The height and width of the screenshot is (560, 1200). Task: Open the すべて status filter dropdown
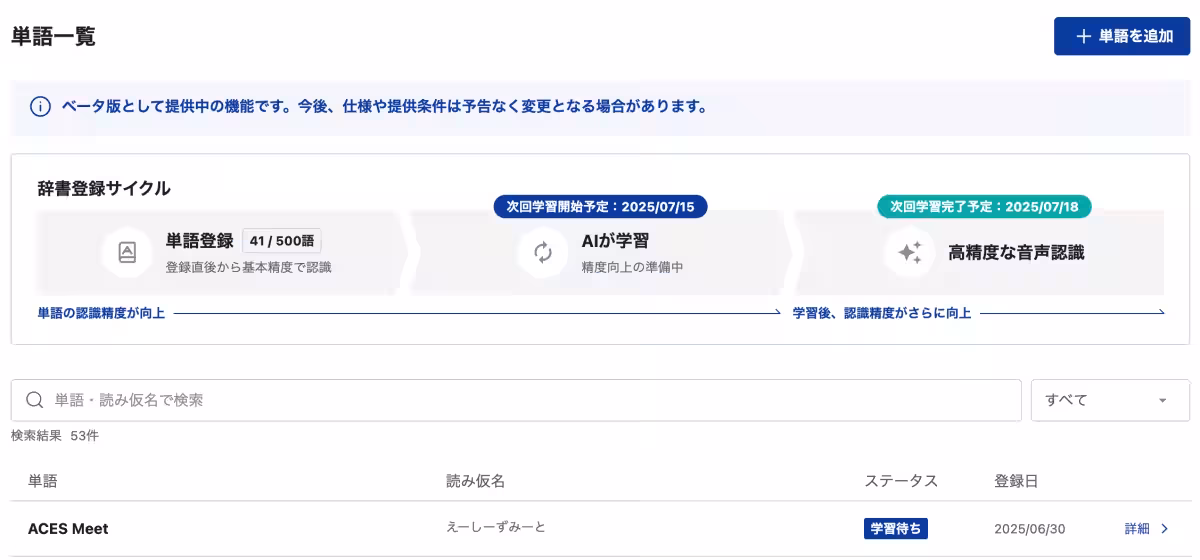pyautogui.click(x=1109, y=400)
